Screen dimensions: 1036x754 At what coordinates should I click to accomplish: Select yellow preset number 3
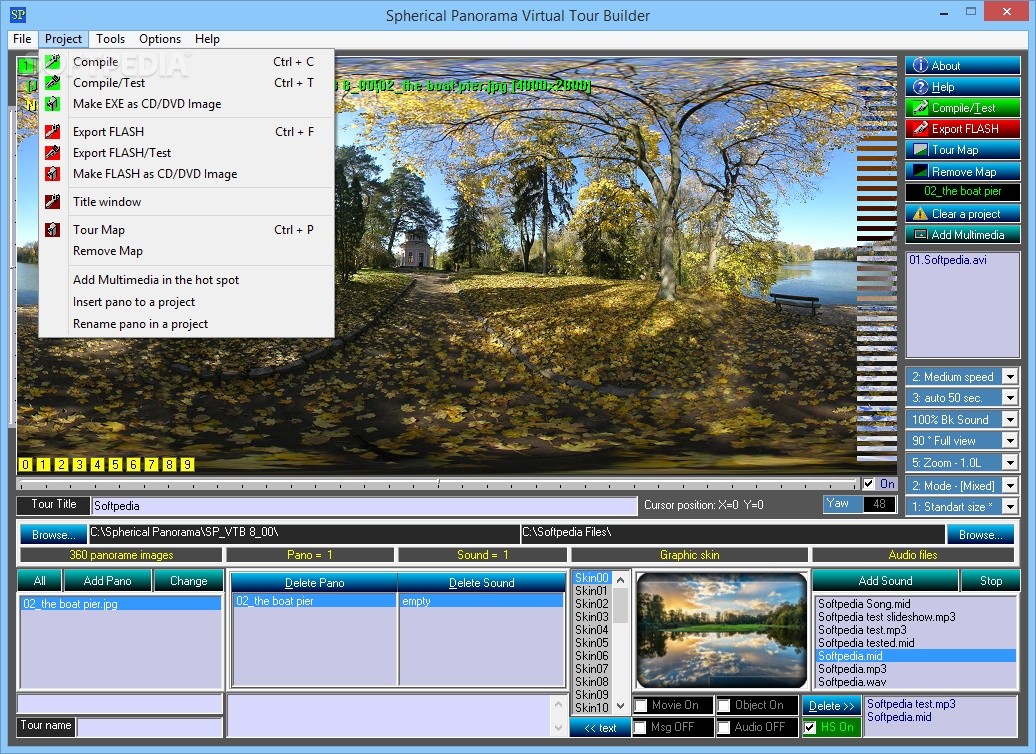point(79,465)
